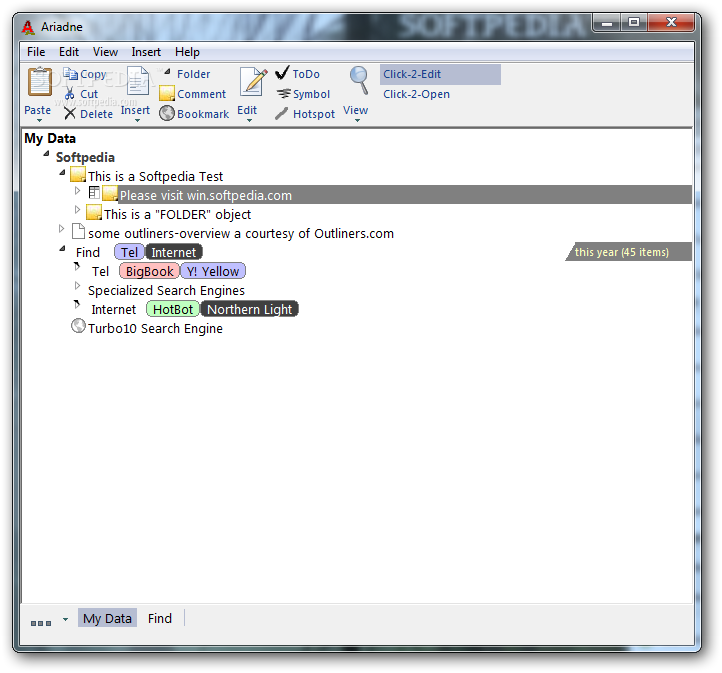
Task: Expand 'Please visit win.softpedia.com' node
Action: coord(77,191)
